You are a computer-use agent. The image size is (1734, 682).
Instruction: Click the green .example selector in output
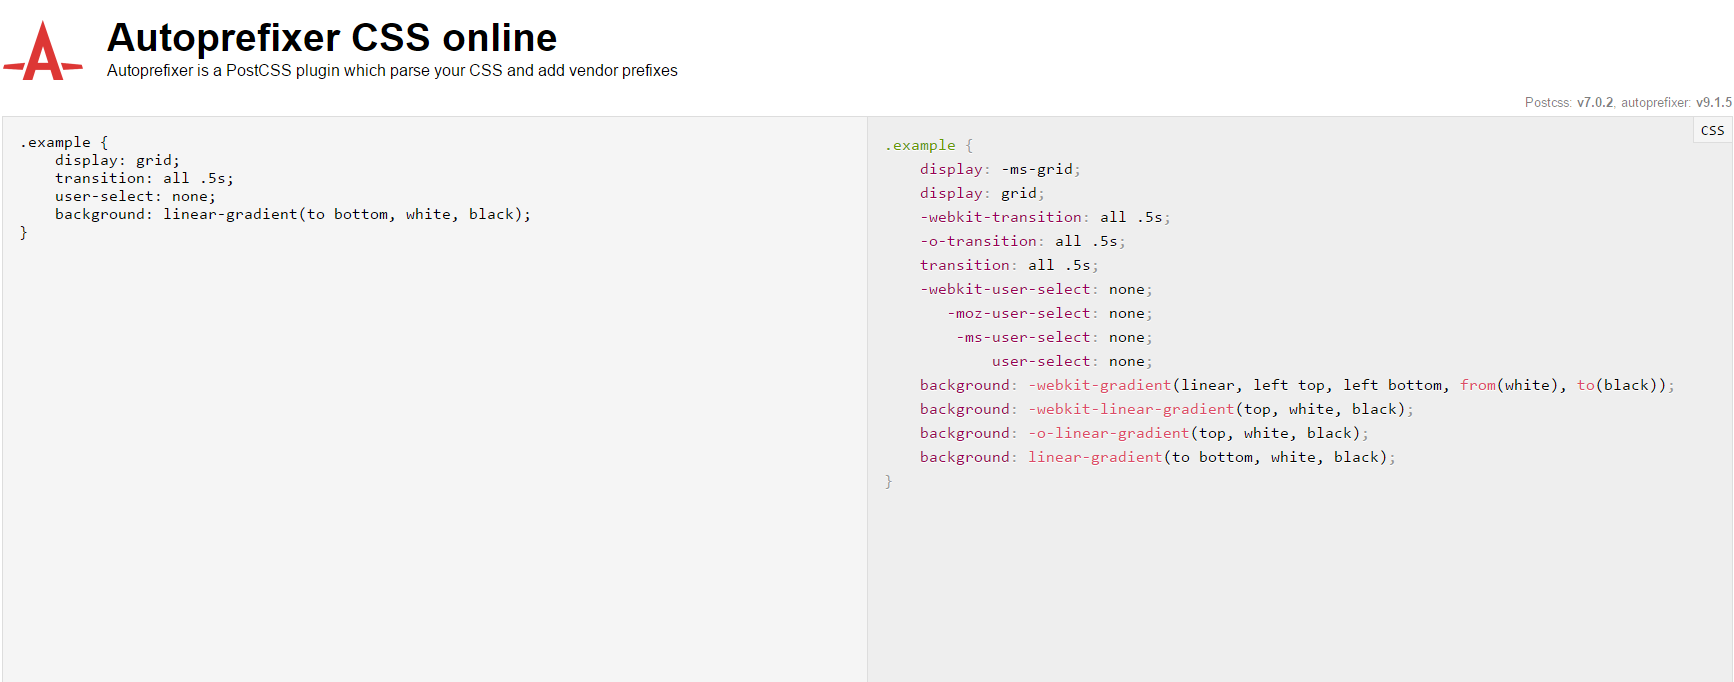click(920, 145)
